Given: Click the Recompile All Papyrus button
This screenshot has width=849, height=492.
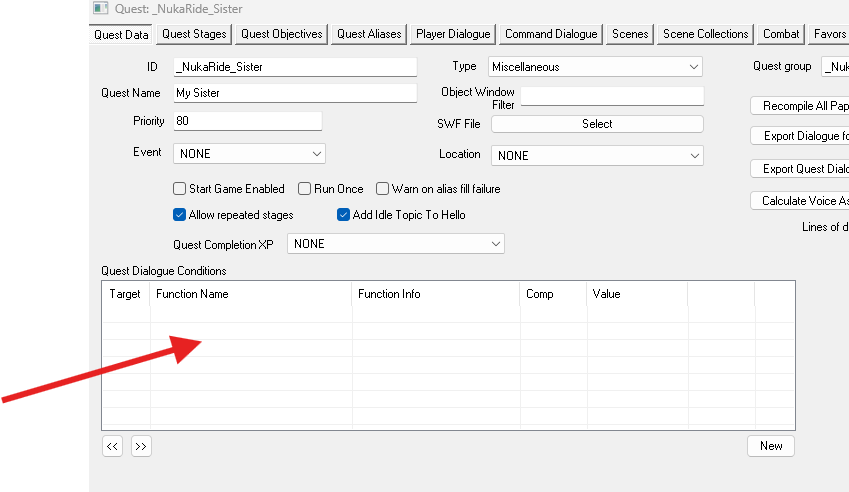Looking at the screenshot, I should click(x=800, y=106).
